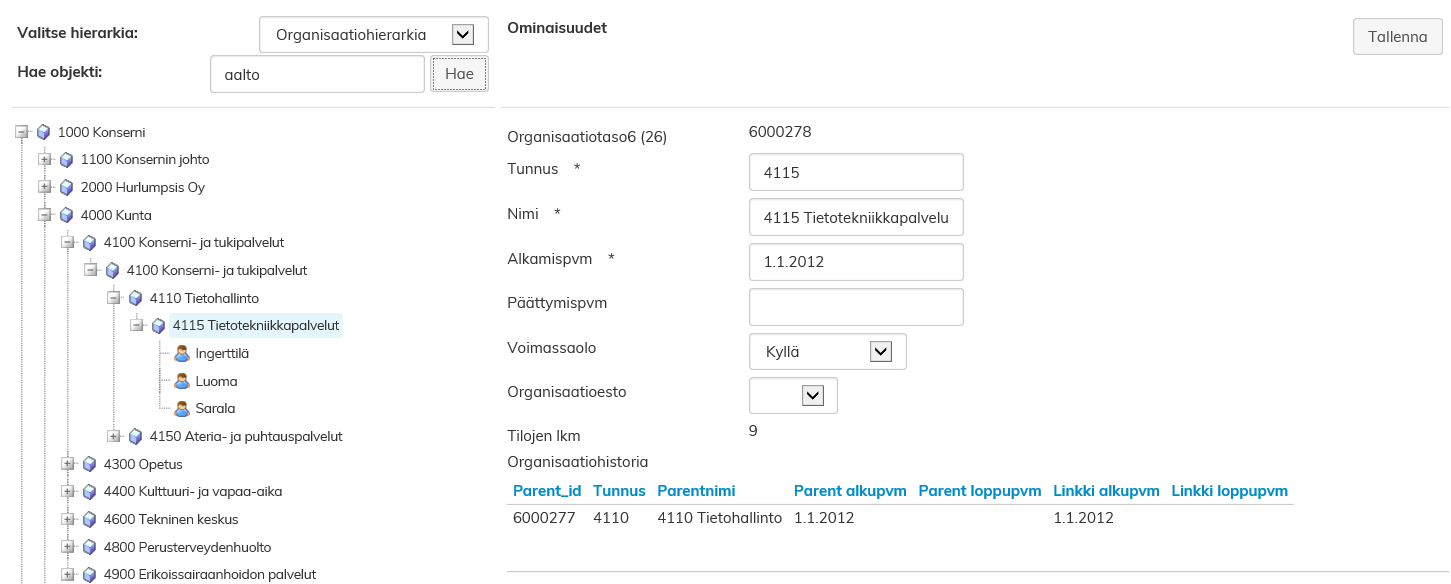The image size is (1451, 584).
Task: Sort table by Parentnimi column header
Action: 696,491
